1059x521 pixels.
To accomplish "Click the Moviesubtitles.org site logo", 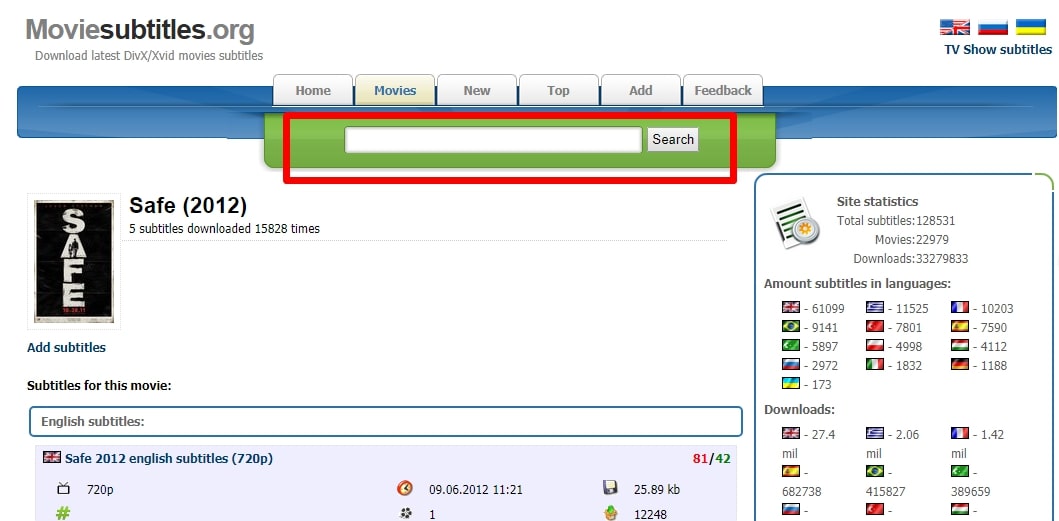I will pos(140,30).
